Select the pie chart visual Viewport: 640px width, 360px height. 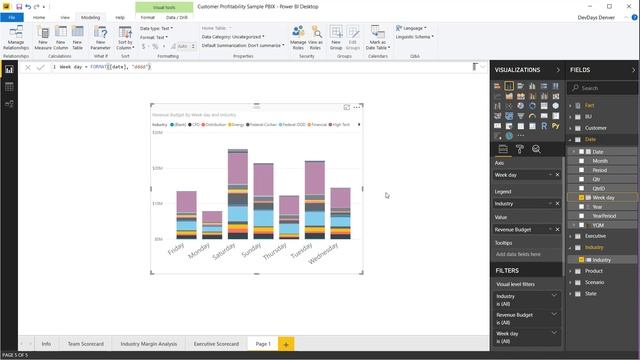(520, 106)
